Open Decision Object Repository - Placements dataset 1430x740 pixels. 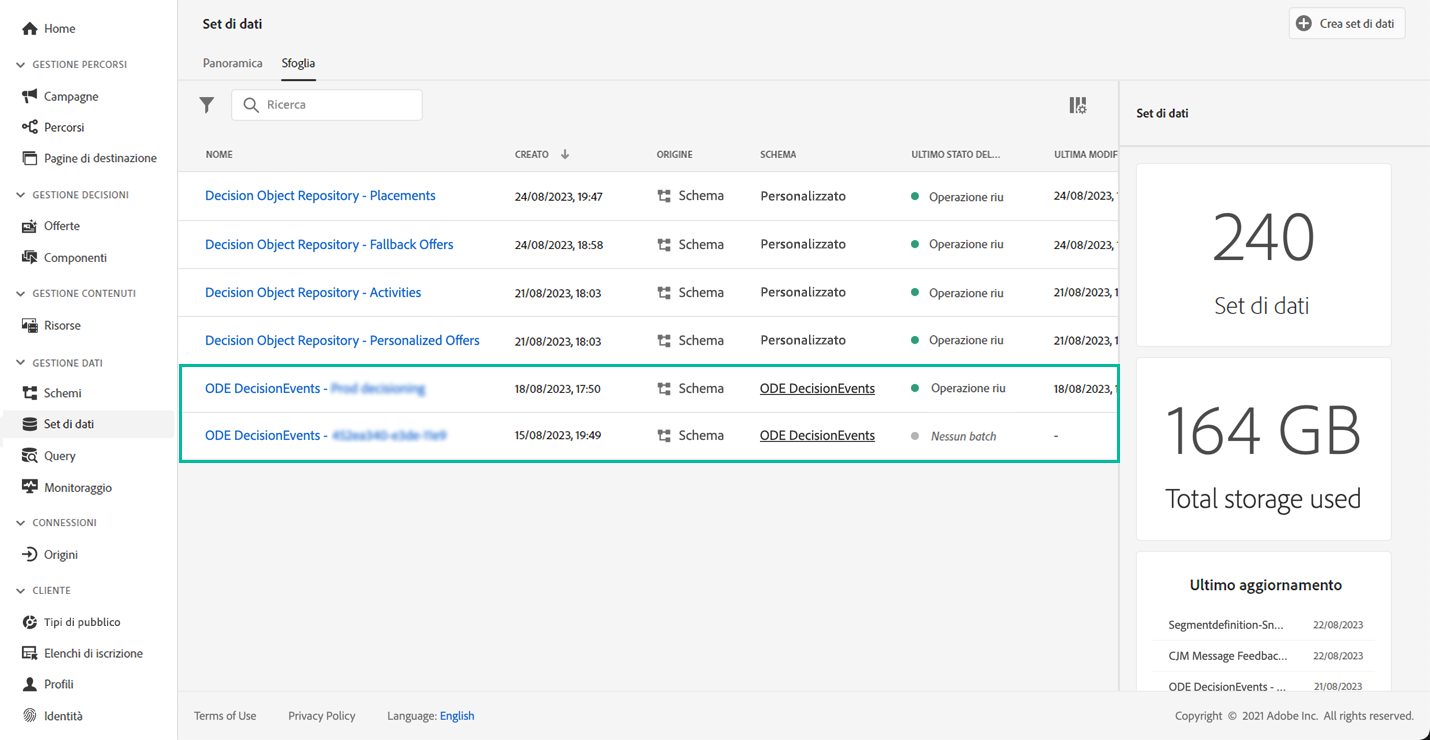320,196
